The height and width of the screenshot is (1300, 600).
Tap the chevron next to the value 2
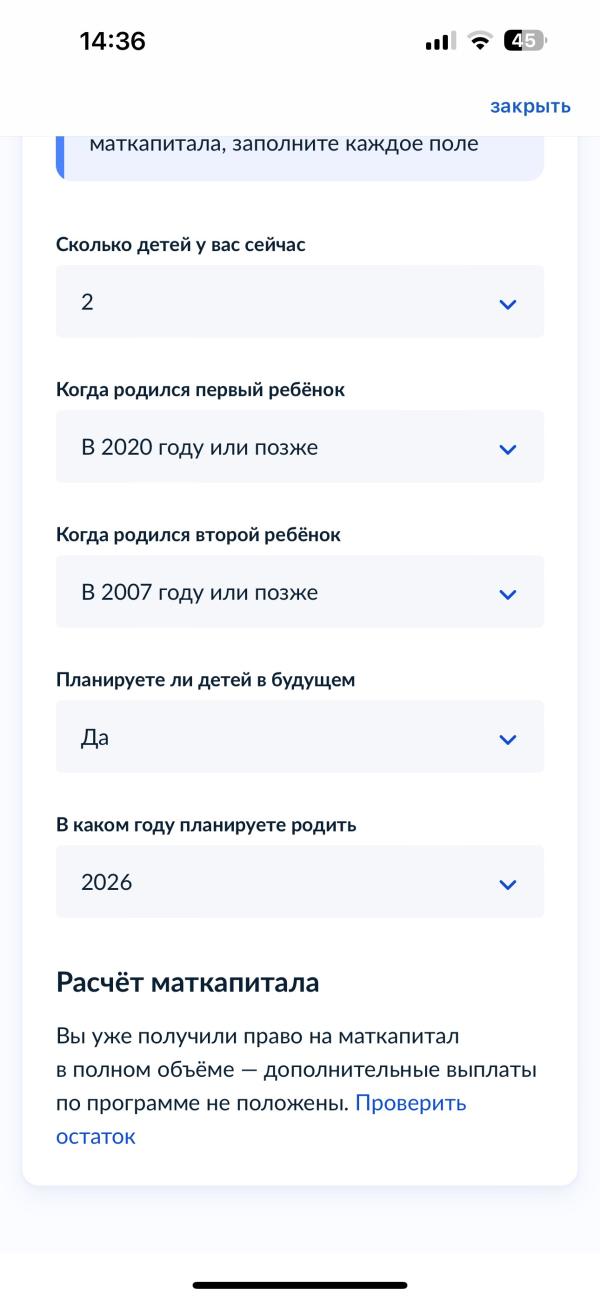click(508, 302)
